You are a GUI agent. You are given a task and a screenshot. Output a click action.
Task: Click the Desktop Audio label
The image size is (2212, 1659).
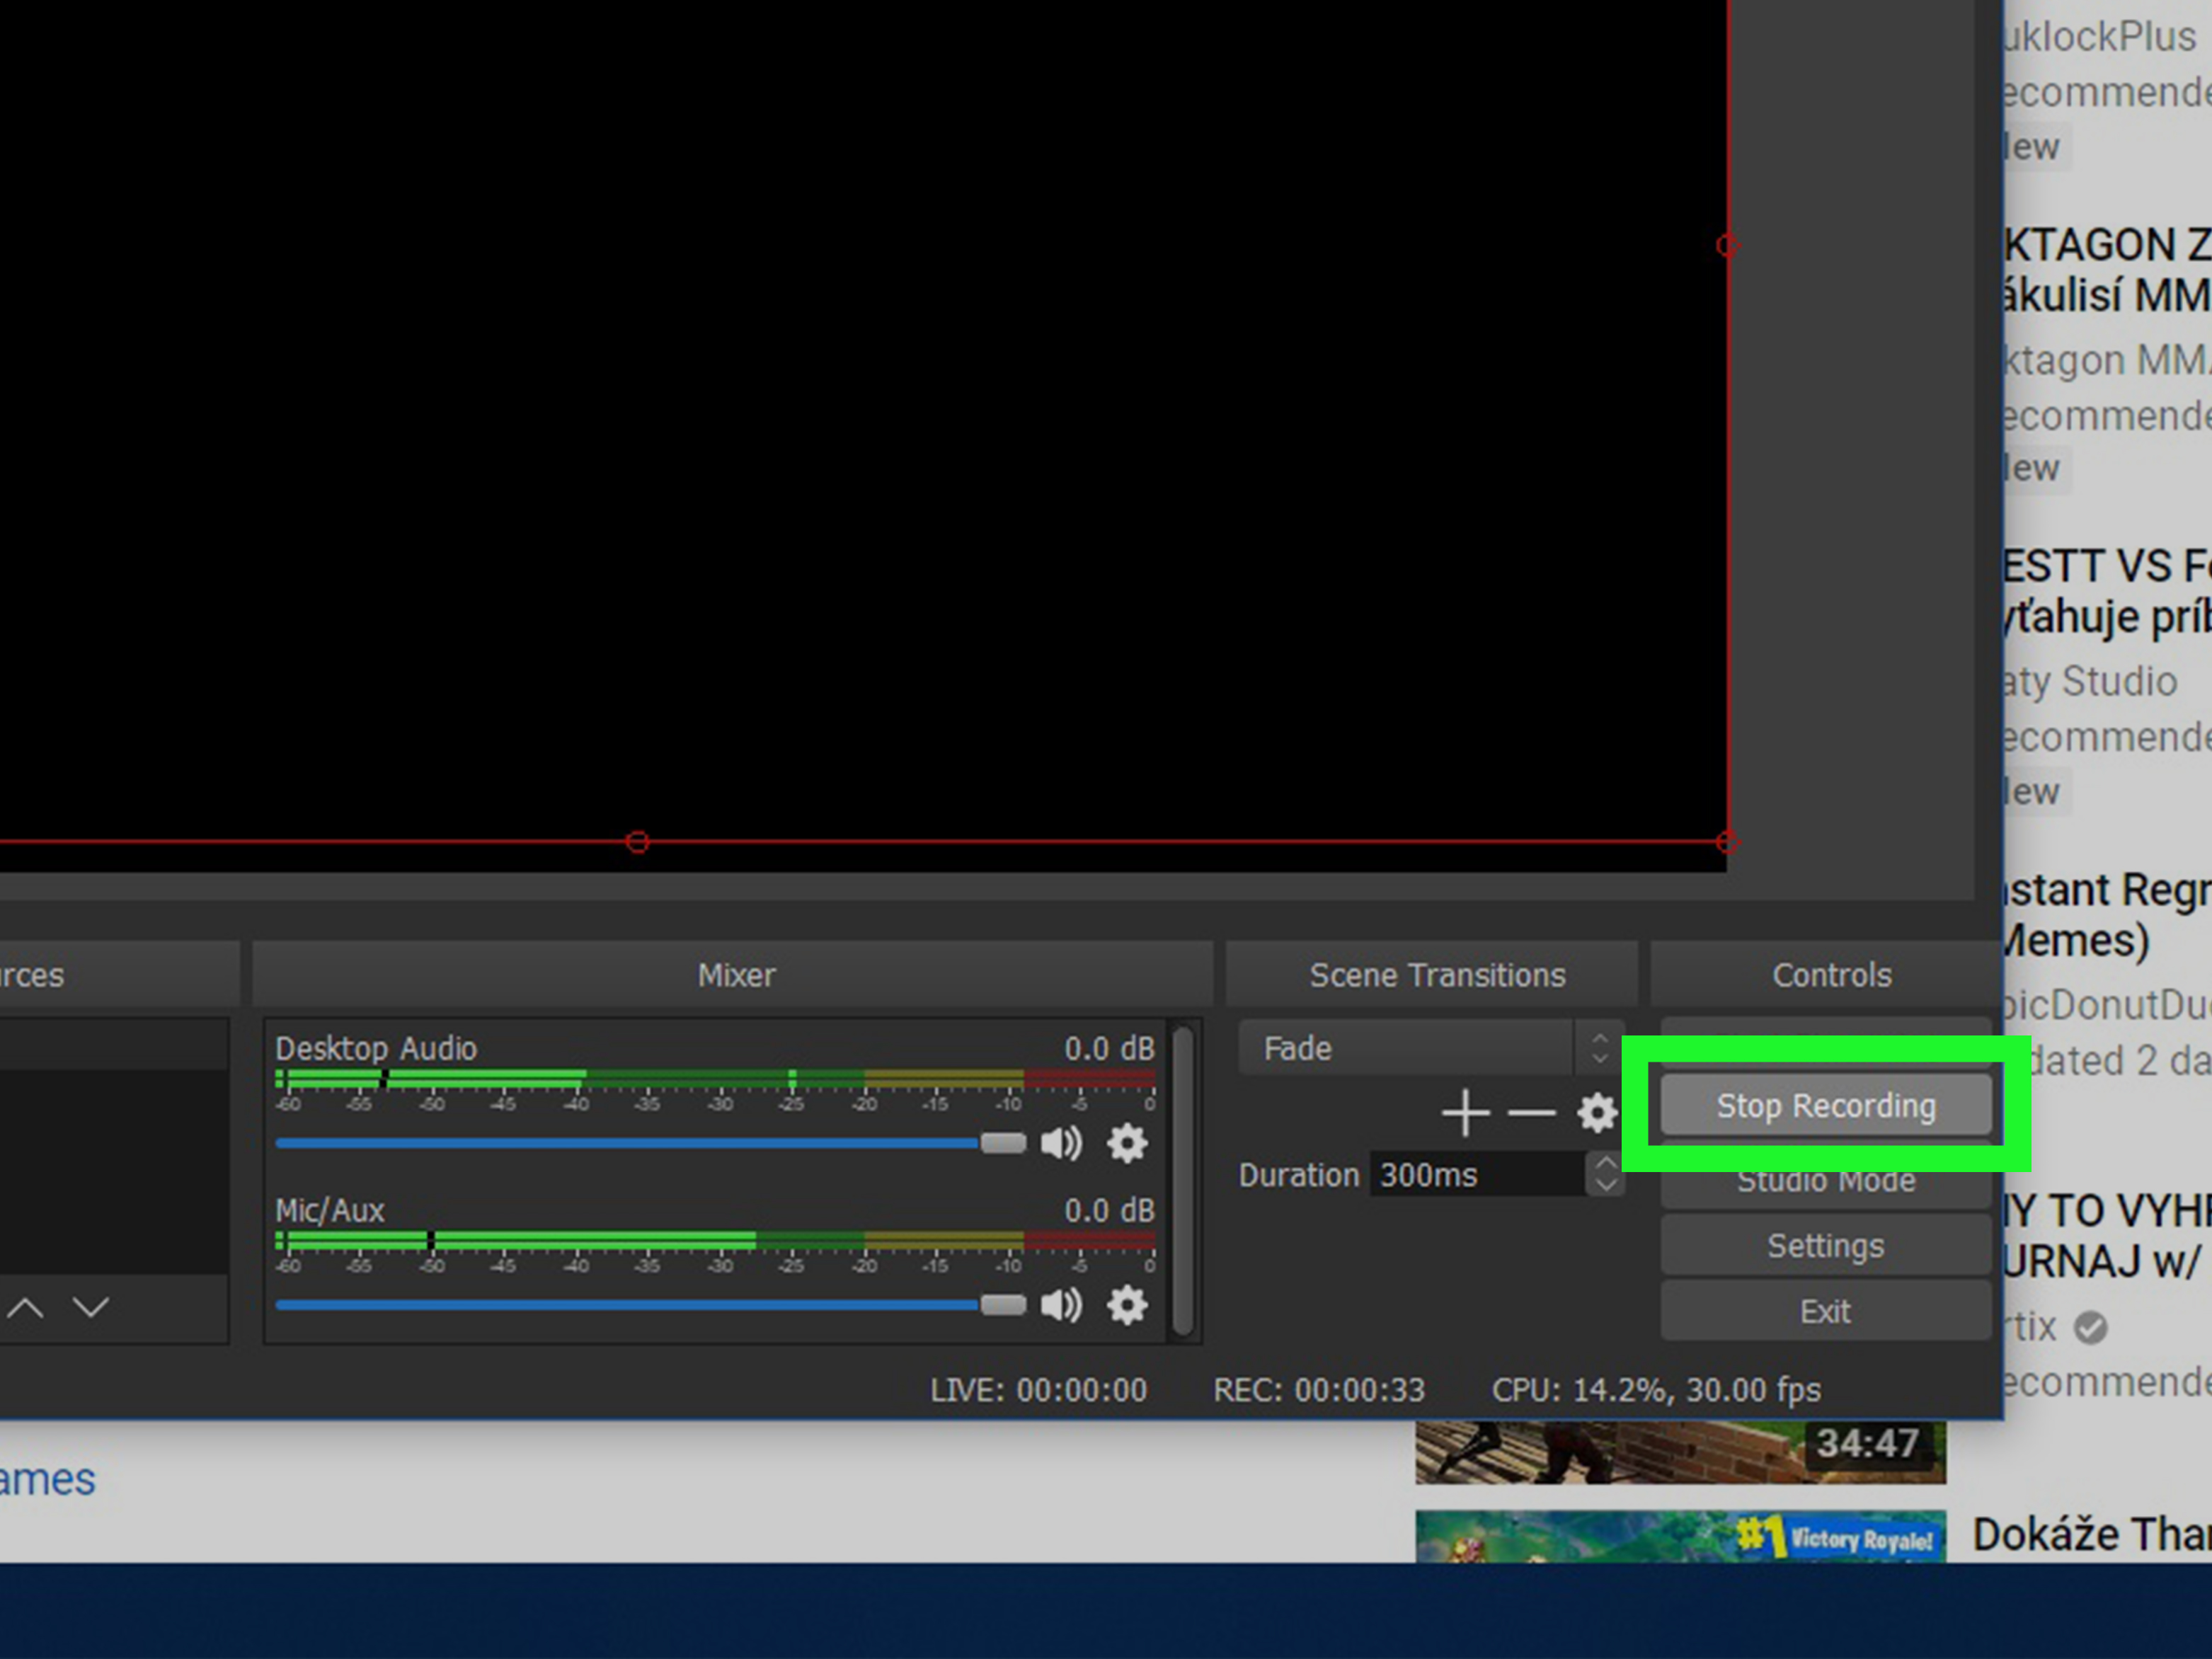click(x=376, y=1048)
